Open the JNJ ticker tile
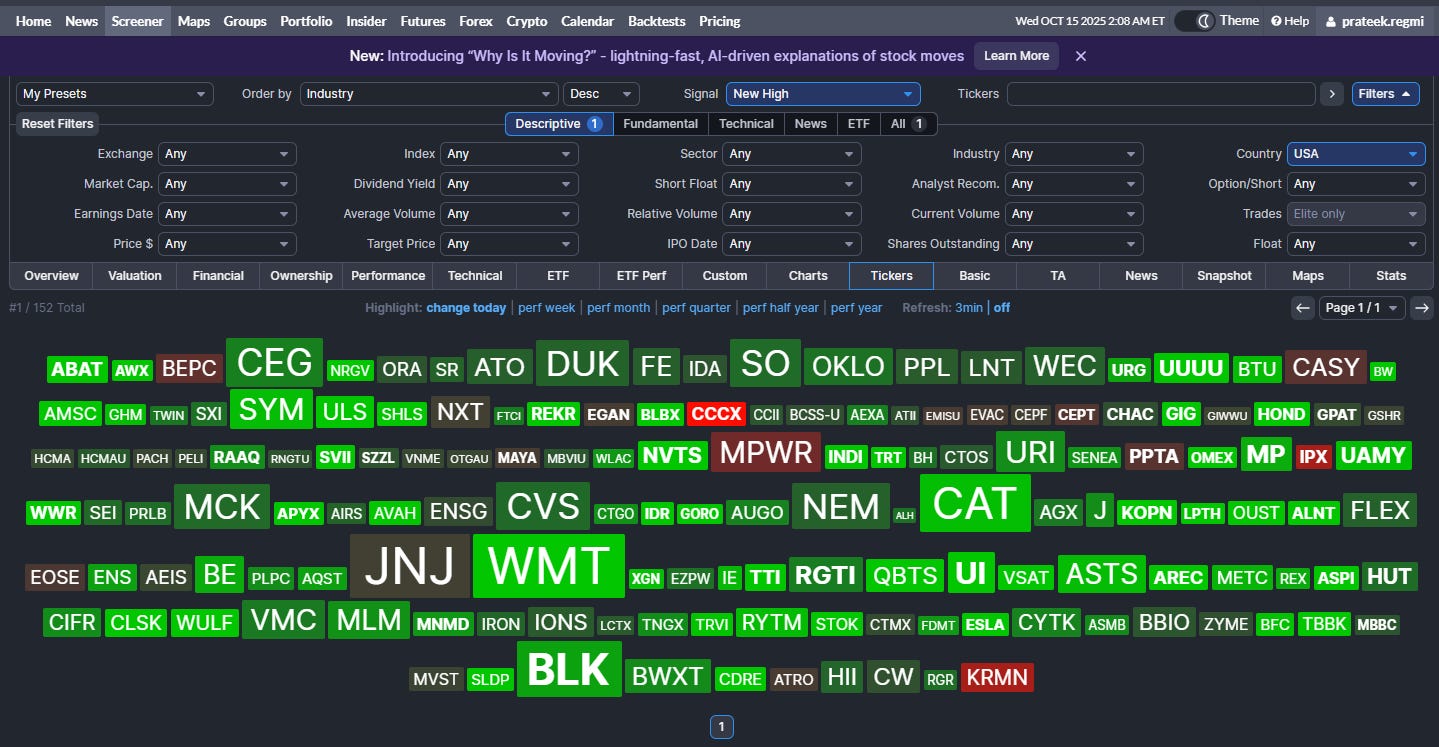 (410, 566)
